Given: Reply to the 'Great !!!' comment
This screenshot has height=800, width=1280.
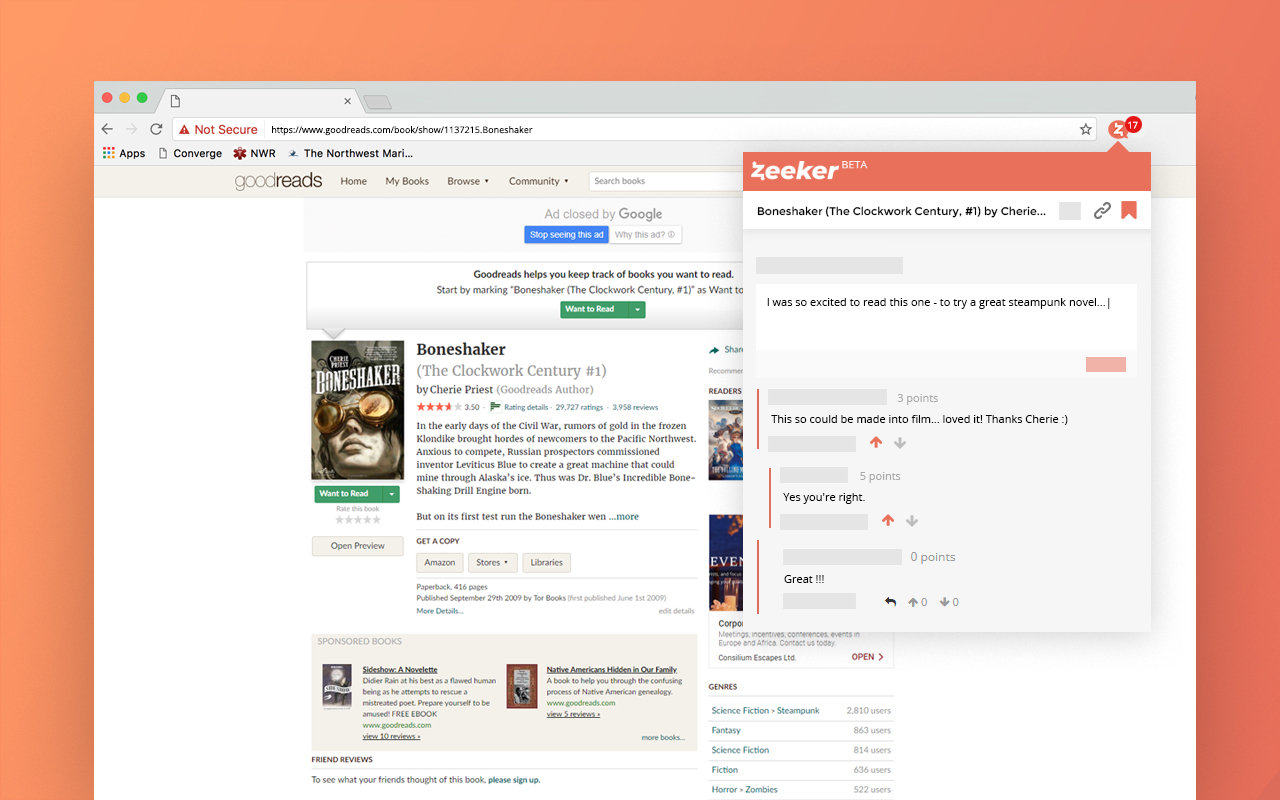Looking at the screenshot, I should pos(890,602).
